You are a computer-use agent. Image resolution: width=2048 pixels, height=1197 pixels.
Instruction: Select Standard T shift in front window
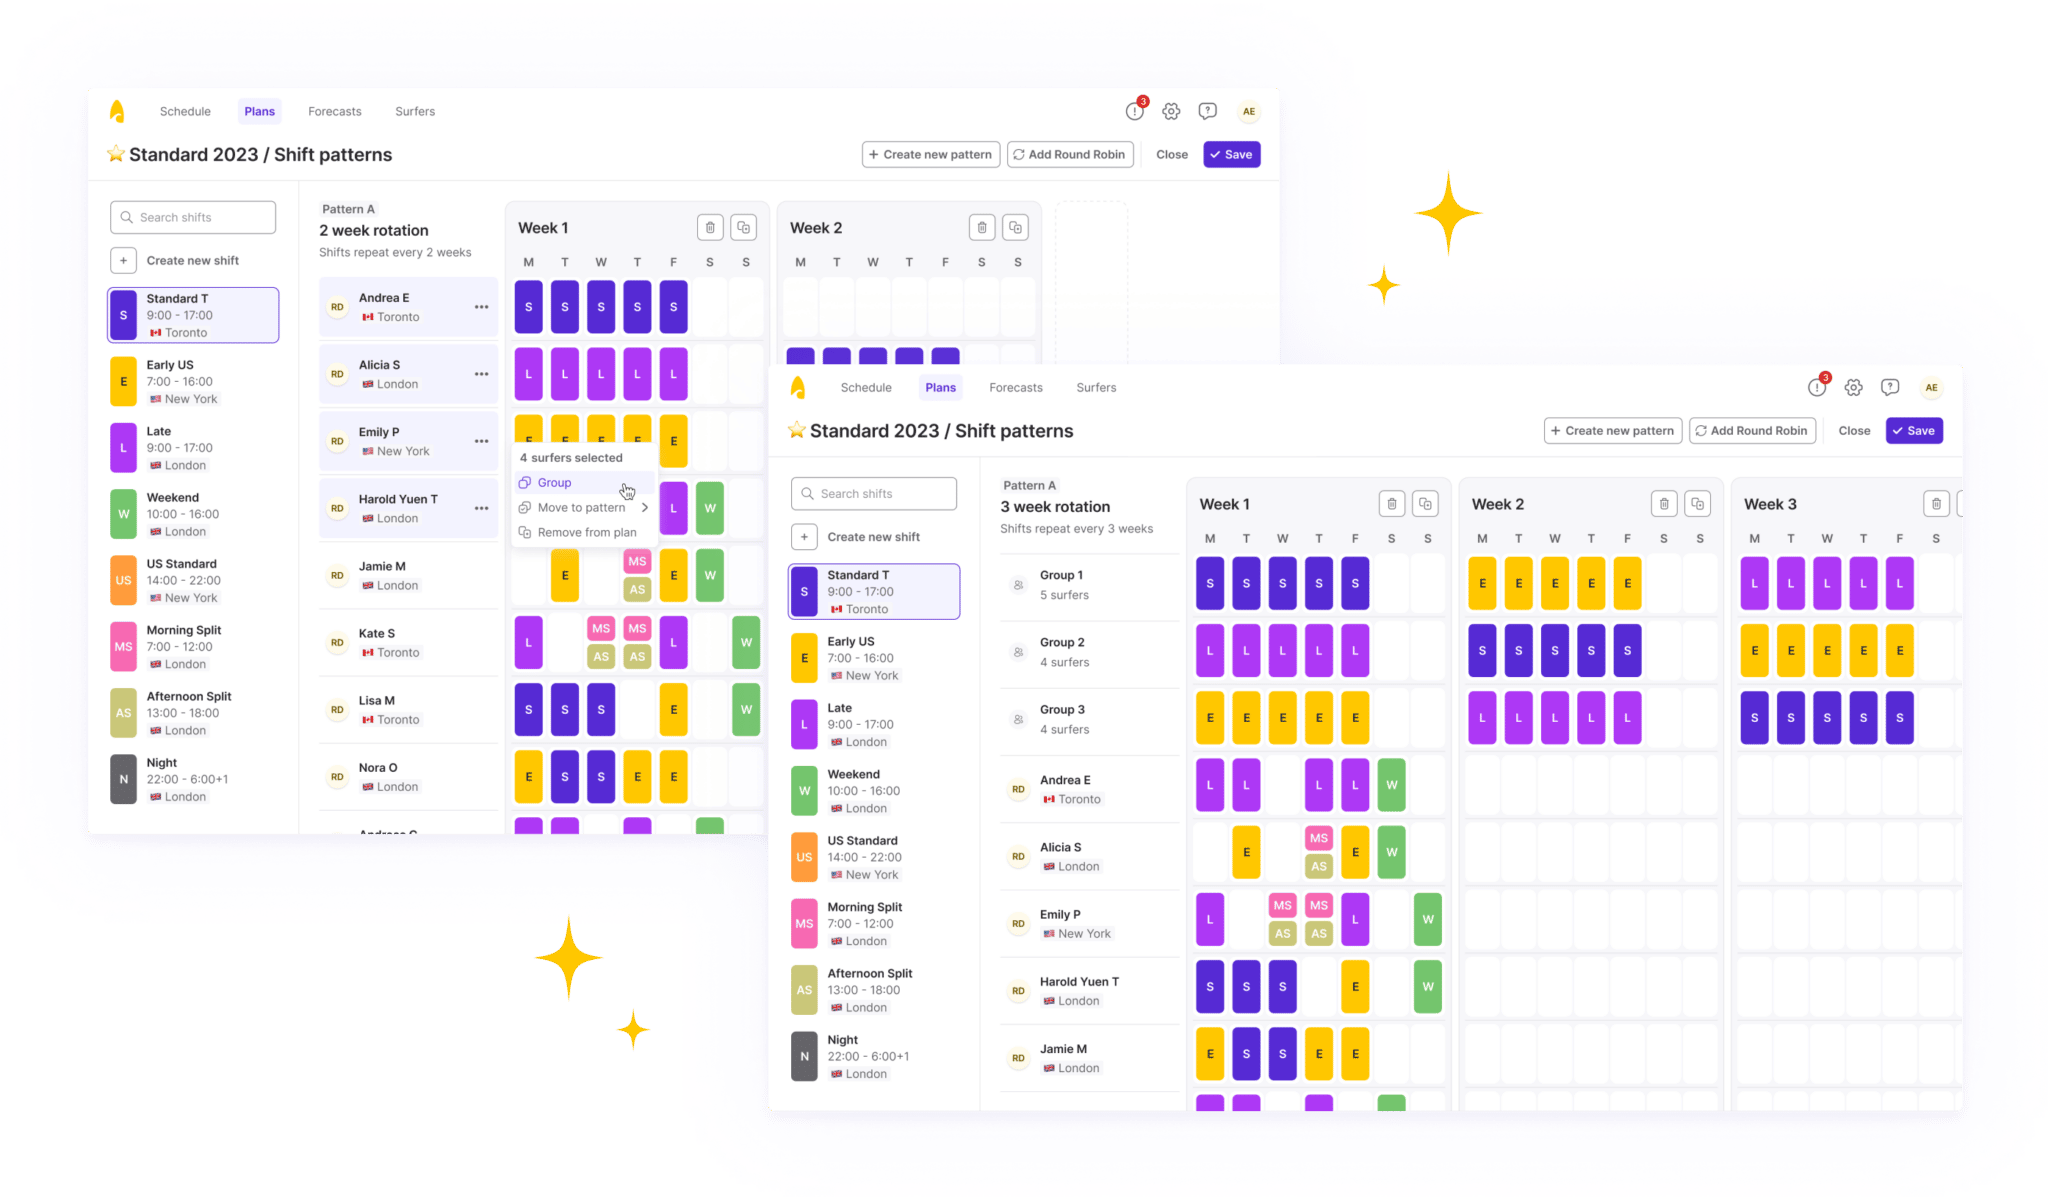[874, 591]
